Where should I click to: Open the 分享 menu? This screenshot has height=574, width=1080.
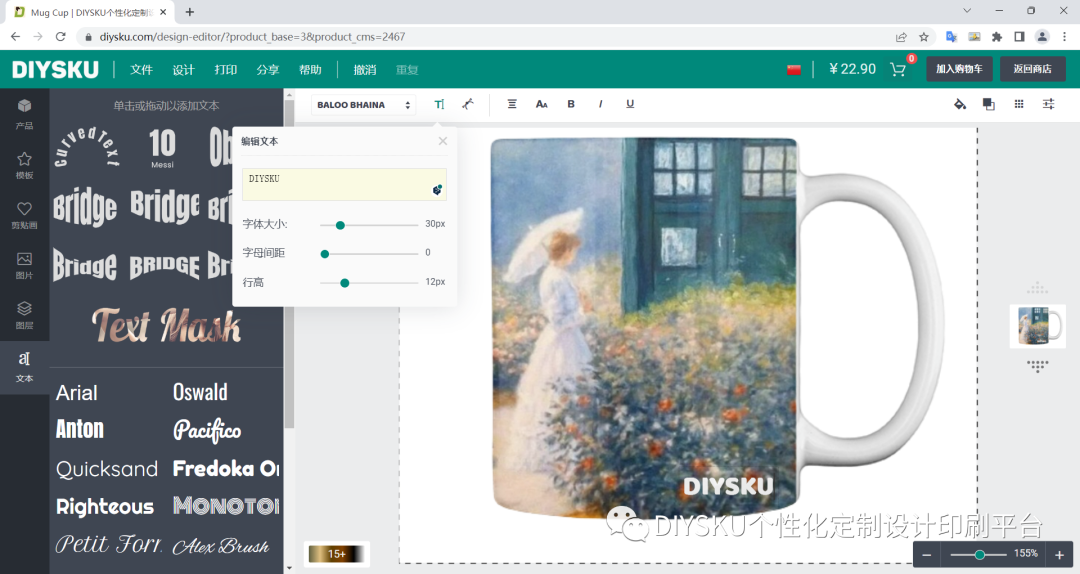pyautogui.click(x=267, y=70)
